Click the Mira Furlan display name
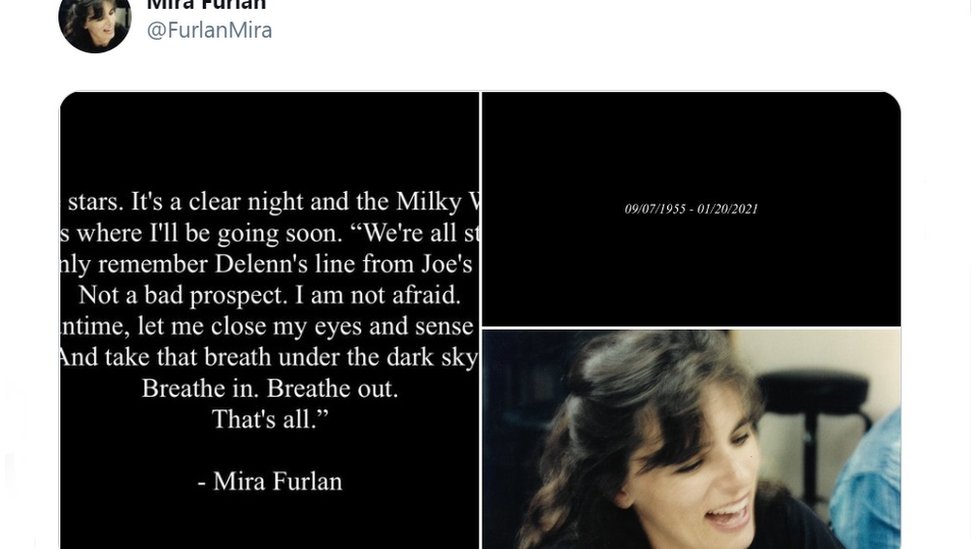The height and width of the screenshot is (549, 976). click(x=206, y=6)
